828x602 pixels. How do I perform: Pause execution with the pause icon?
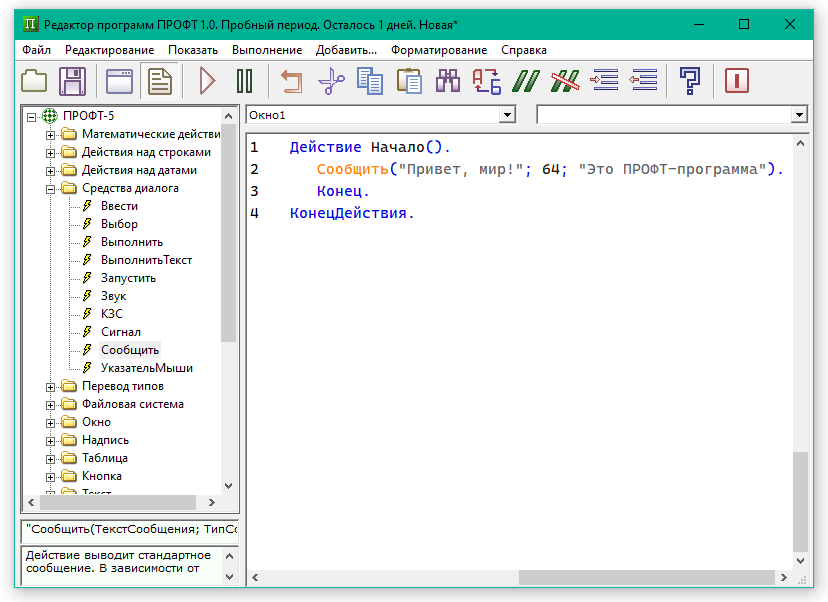(x=244, y=81)
